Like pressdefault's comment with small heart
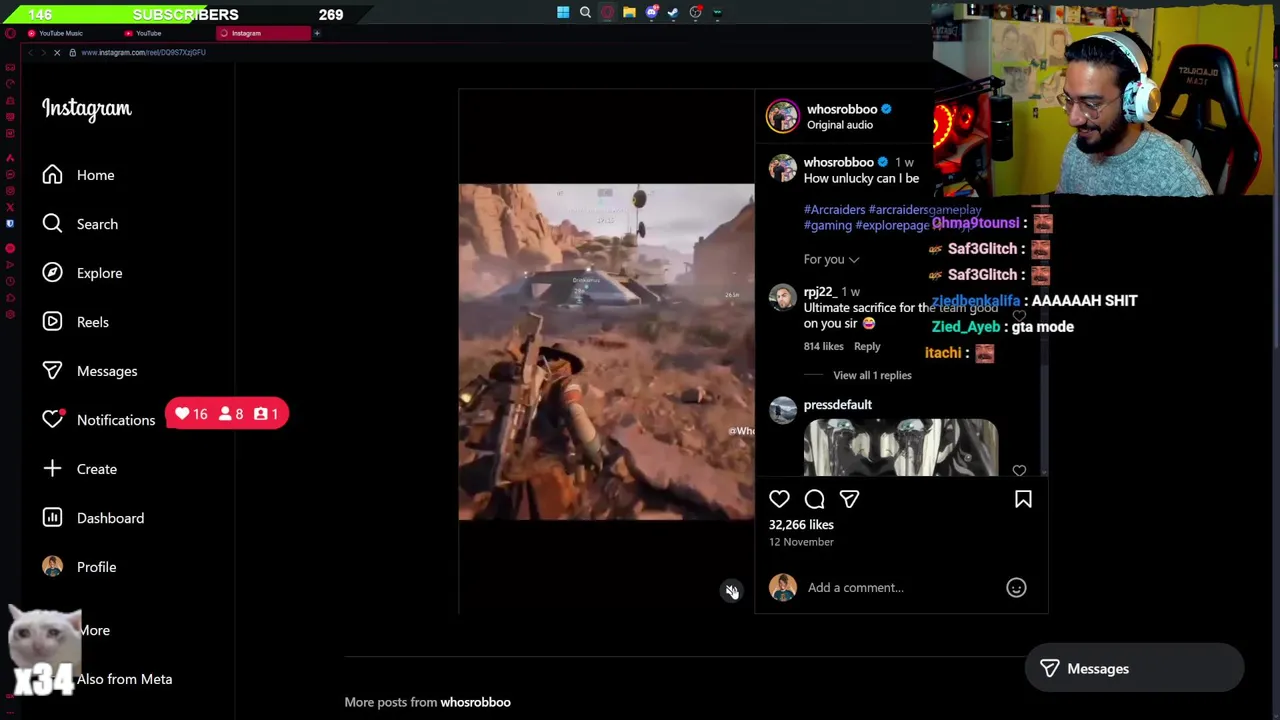Image resolution: width=1280 pixels, height=720 pixels. [x=1019, y=471]
